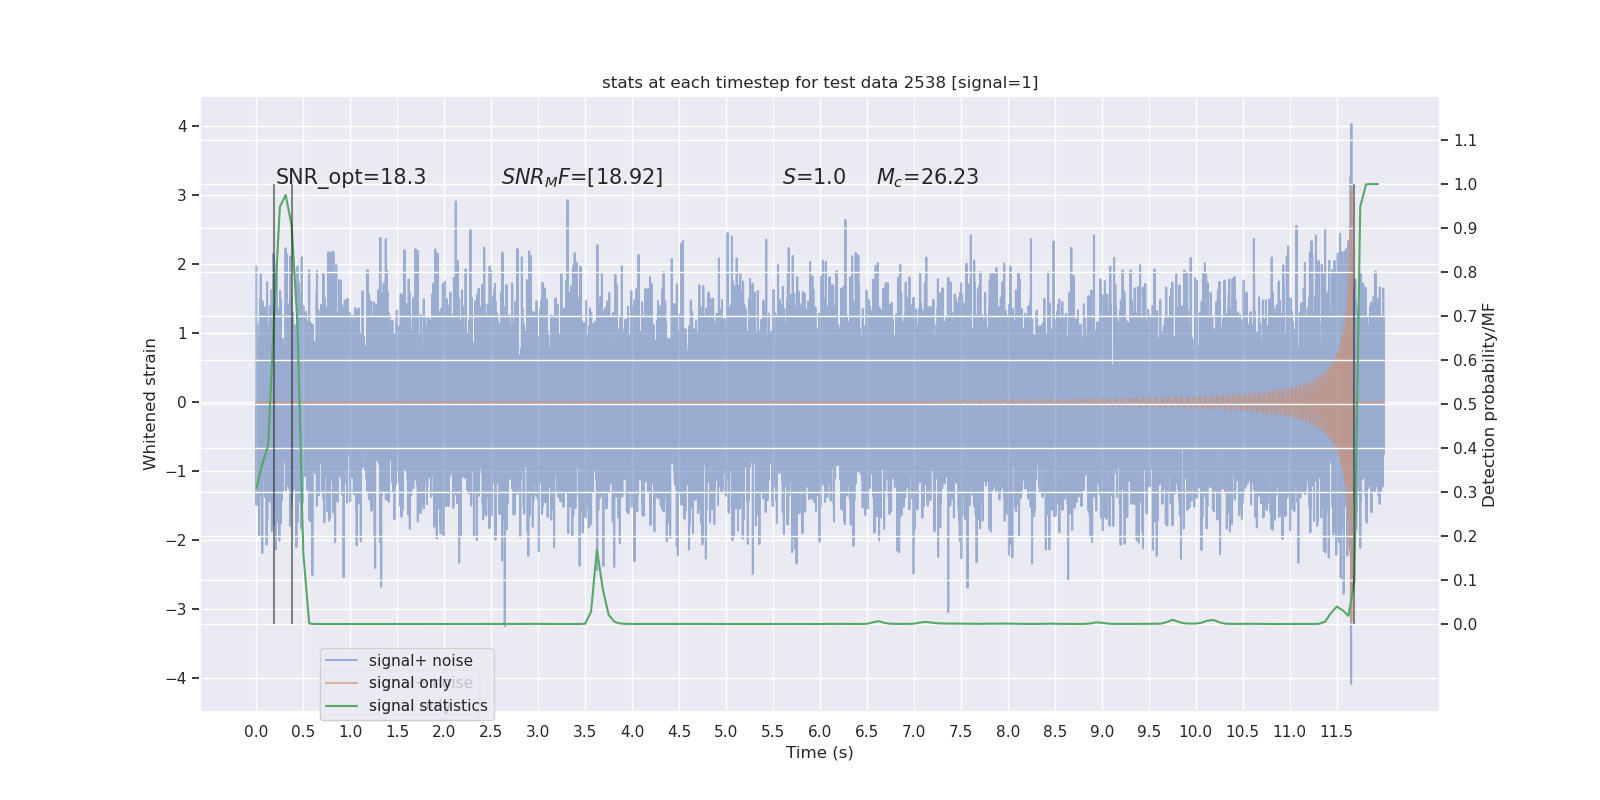Click the 5.5 time axis tick label
The image size is (1600, 800).
(773, 731)
